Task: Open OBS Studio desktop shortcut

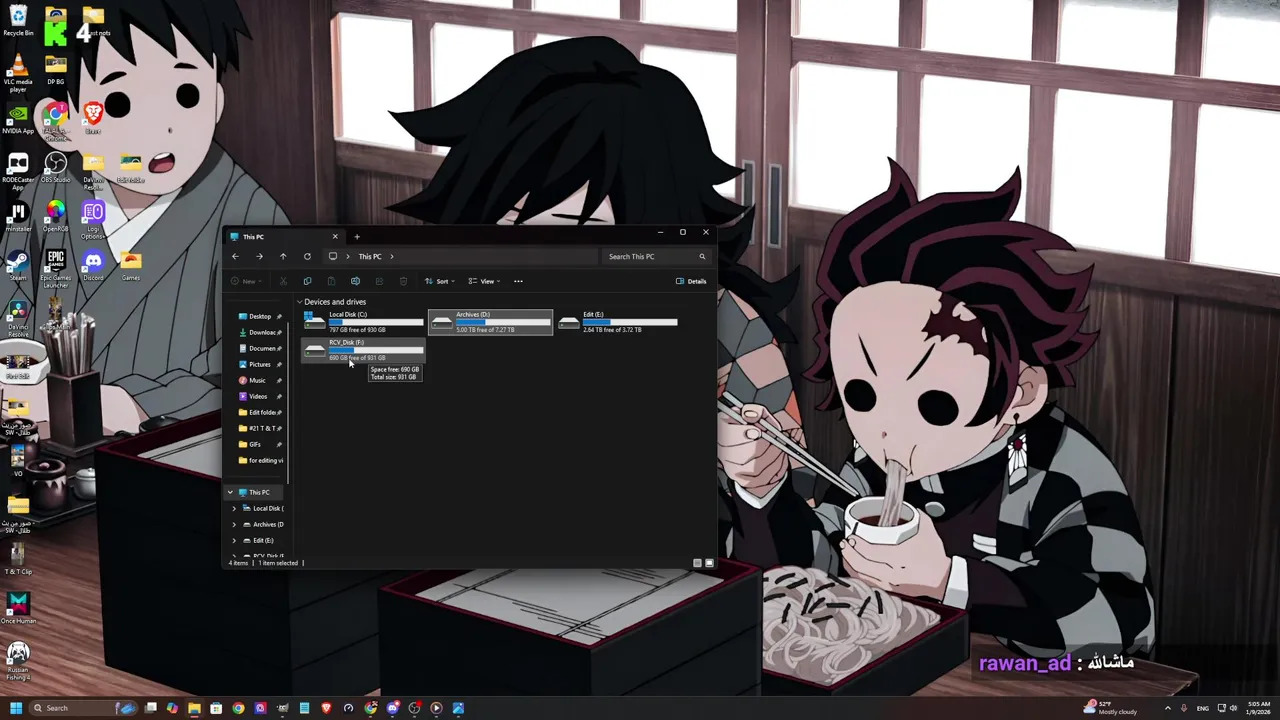Action: (56, 168)
